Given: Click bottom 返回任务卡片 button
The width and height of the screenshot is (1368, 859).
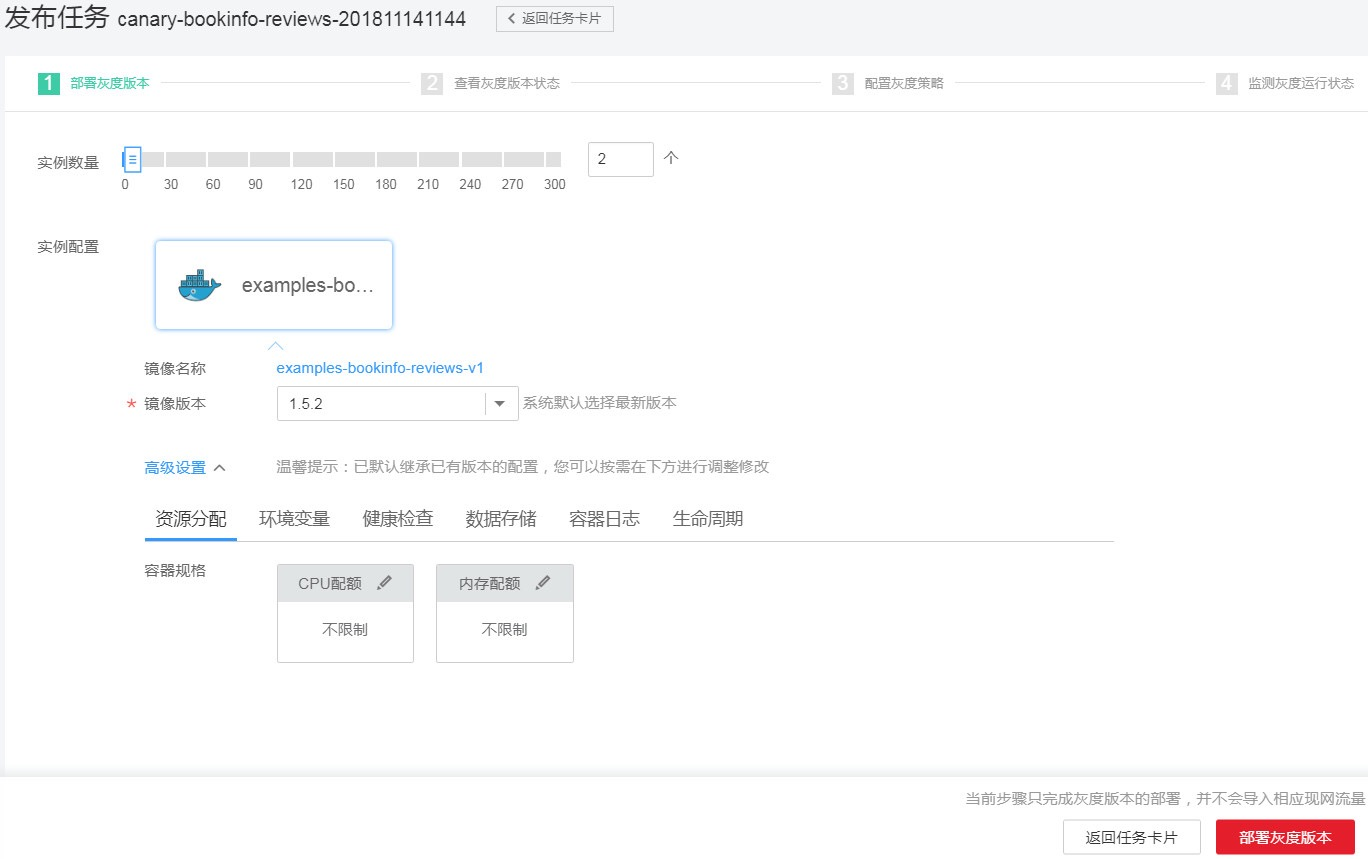Looking at the screenshot, I should pos(1132,838).
